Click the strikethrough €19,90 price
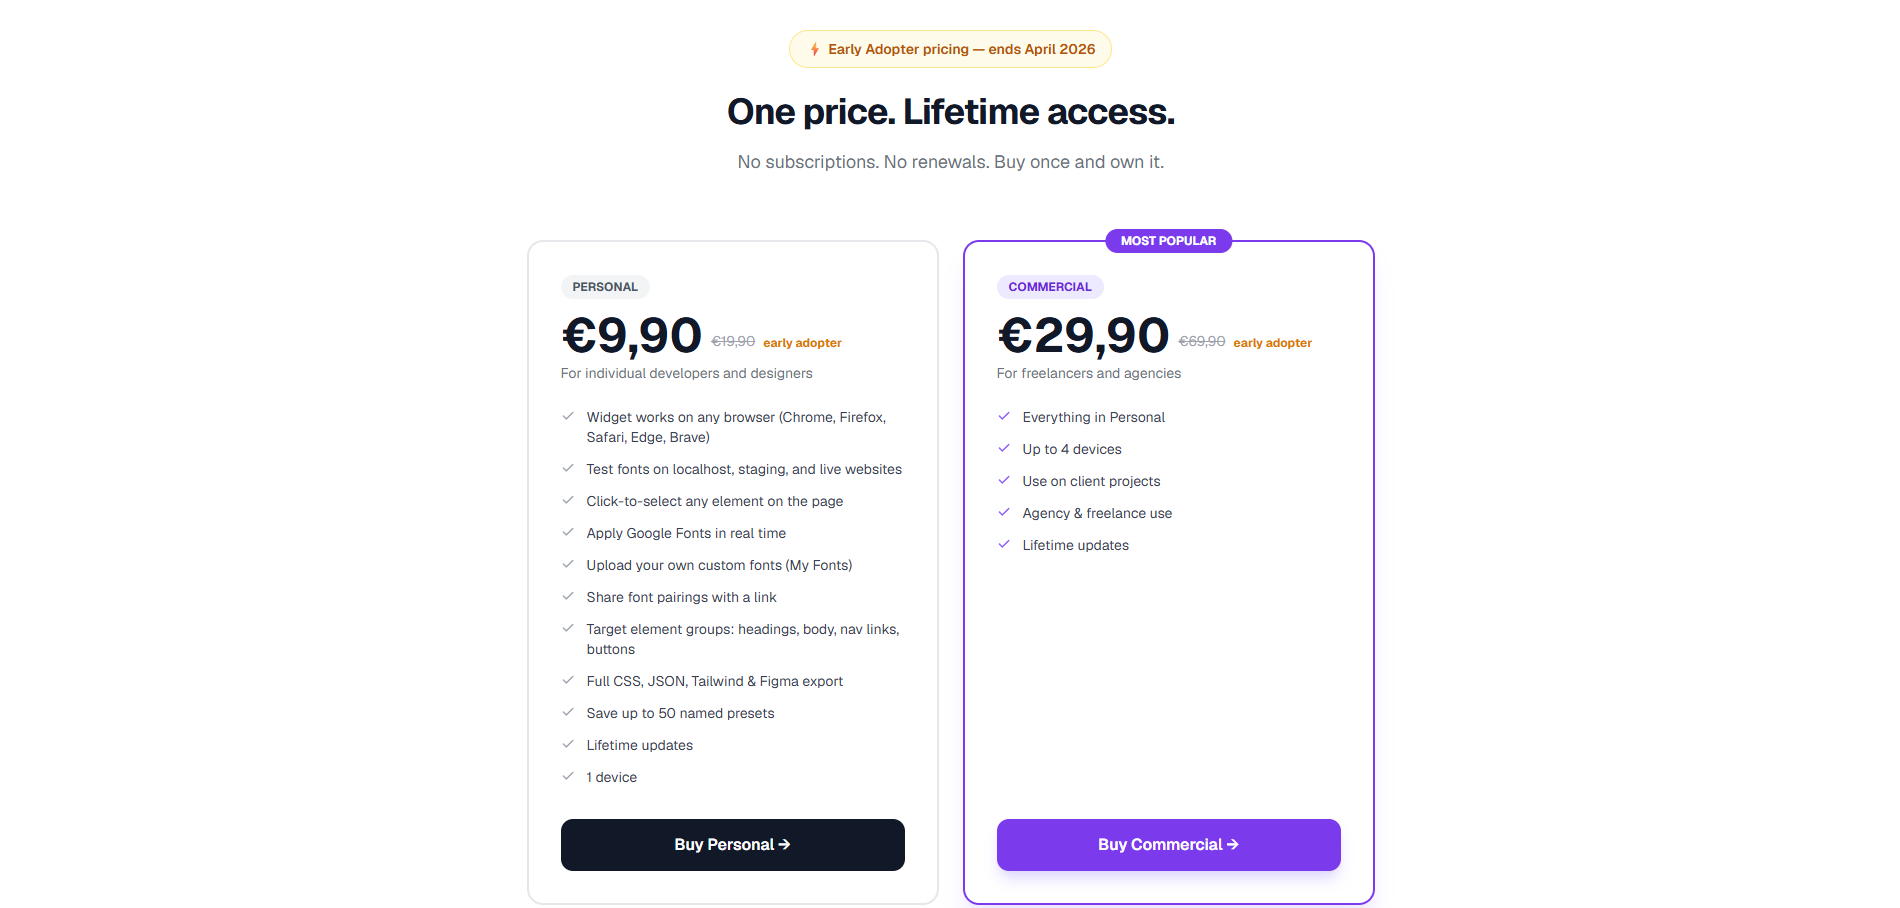This screenshot has width=1900, height=908. [733, 340]
